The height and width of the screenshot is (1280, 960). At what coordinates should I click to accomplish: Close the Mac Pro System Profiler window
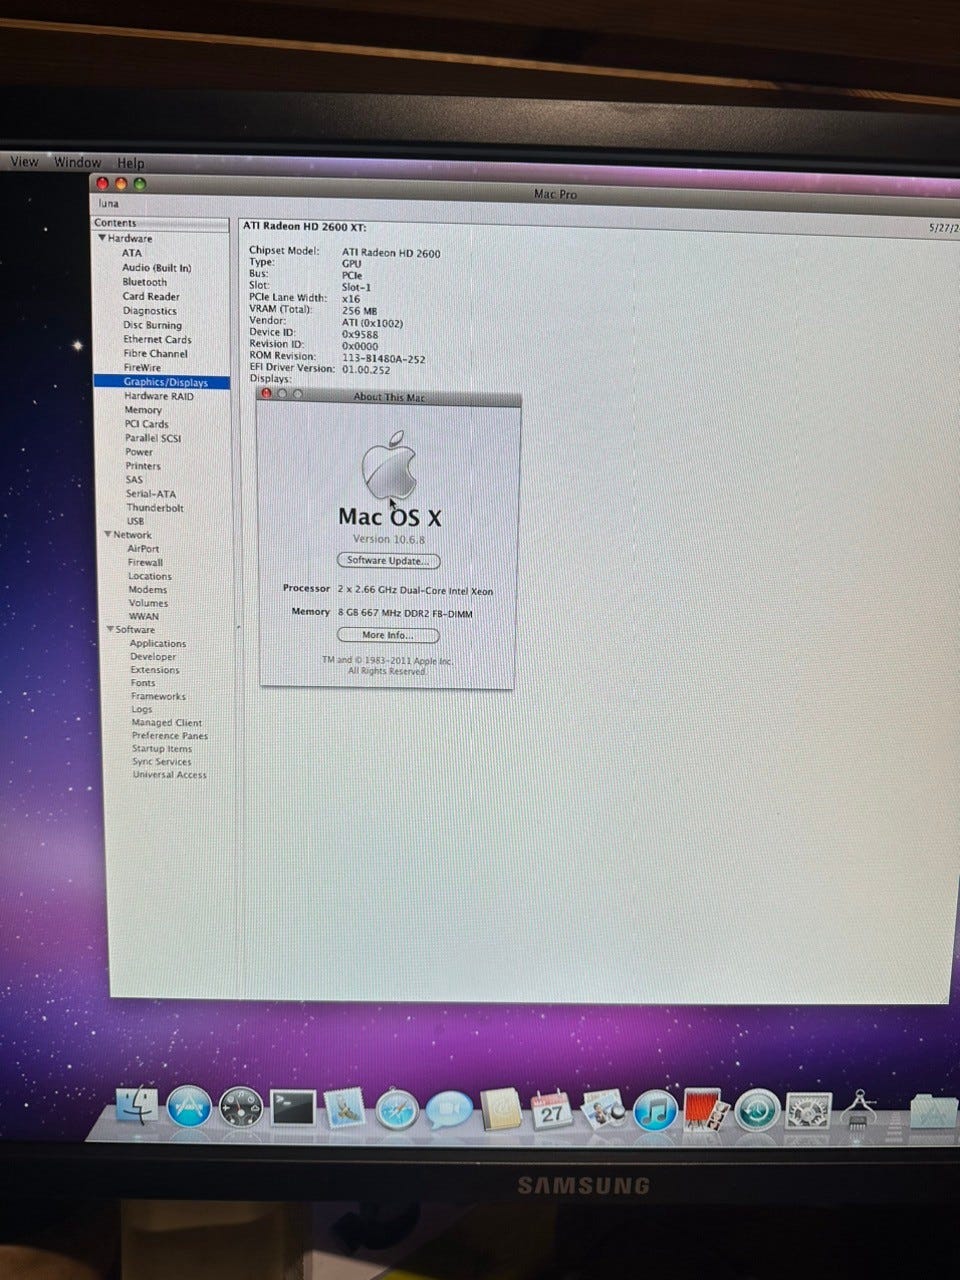point(103,183)
